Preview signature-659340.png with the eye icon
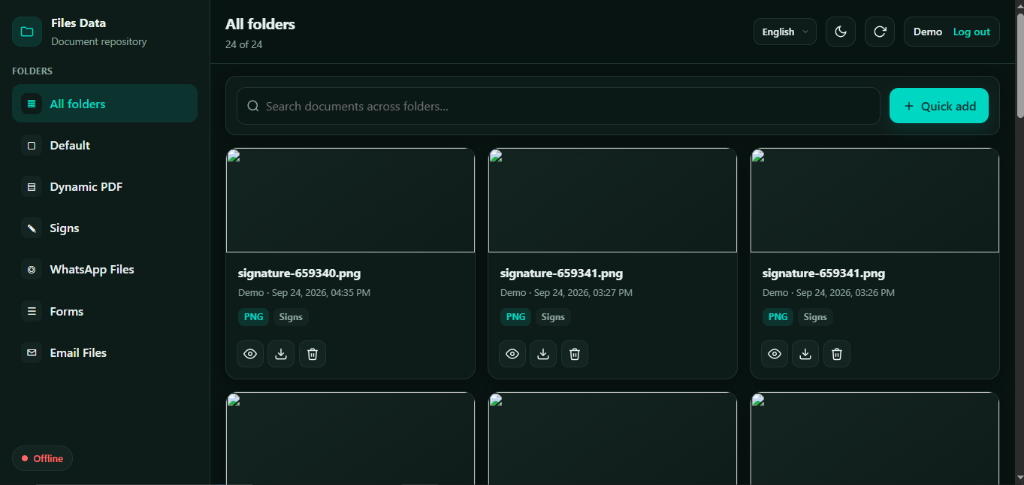1024x485 pixels. pyautogui.click(x=250, y=354)
